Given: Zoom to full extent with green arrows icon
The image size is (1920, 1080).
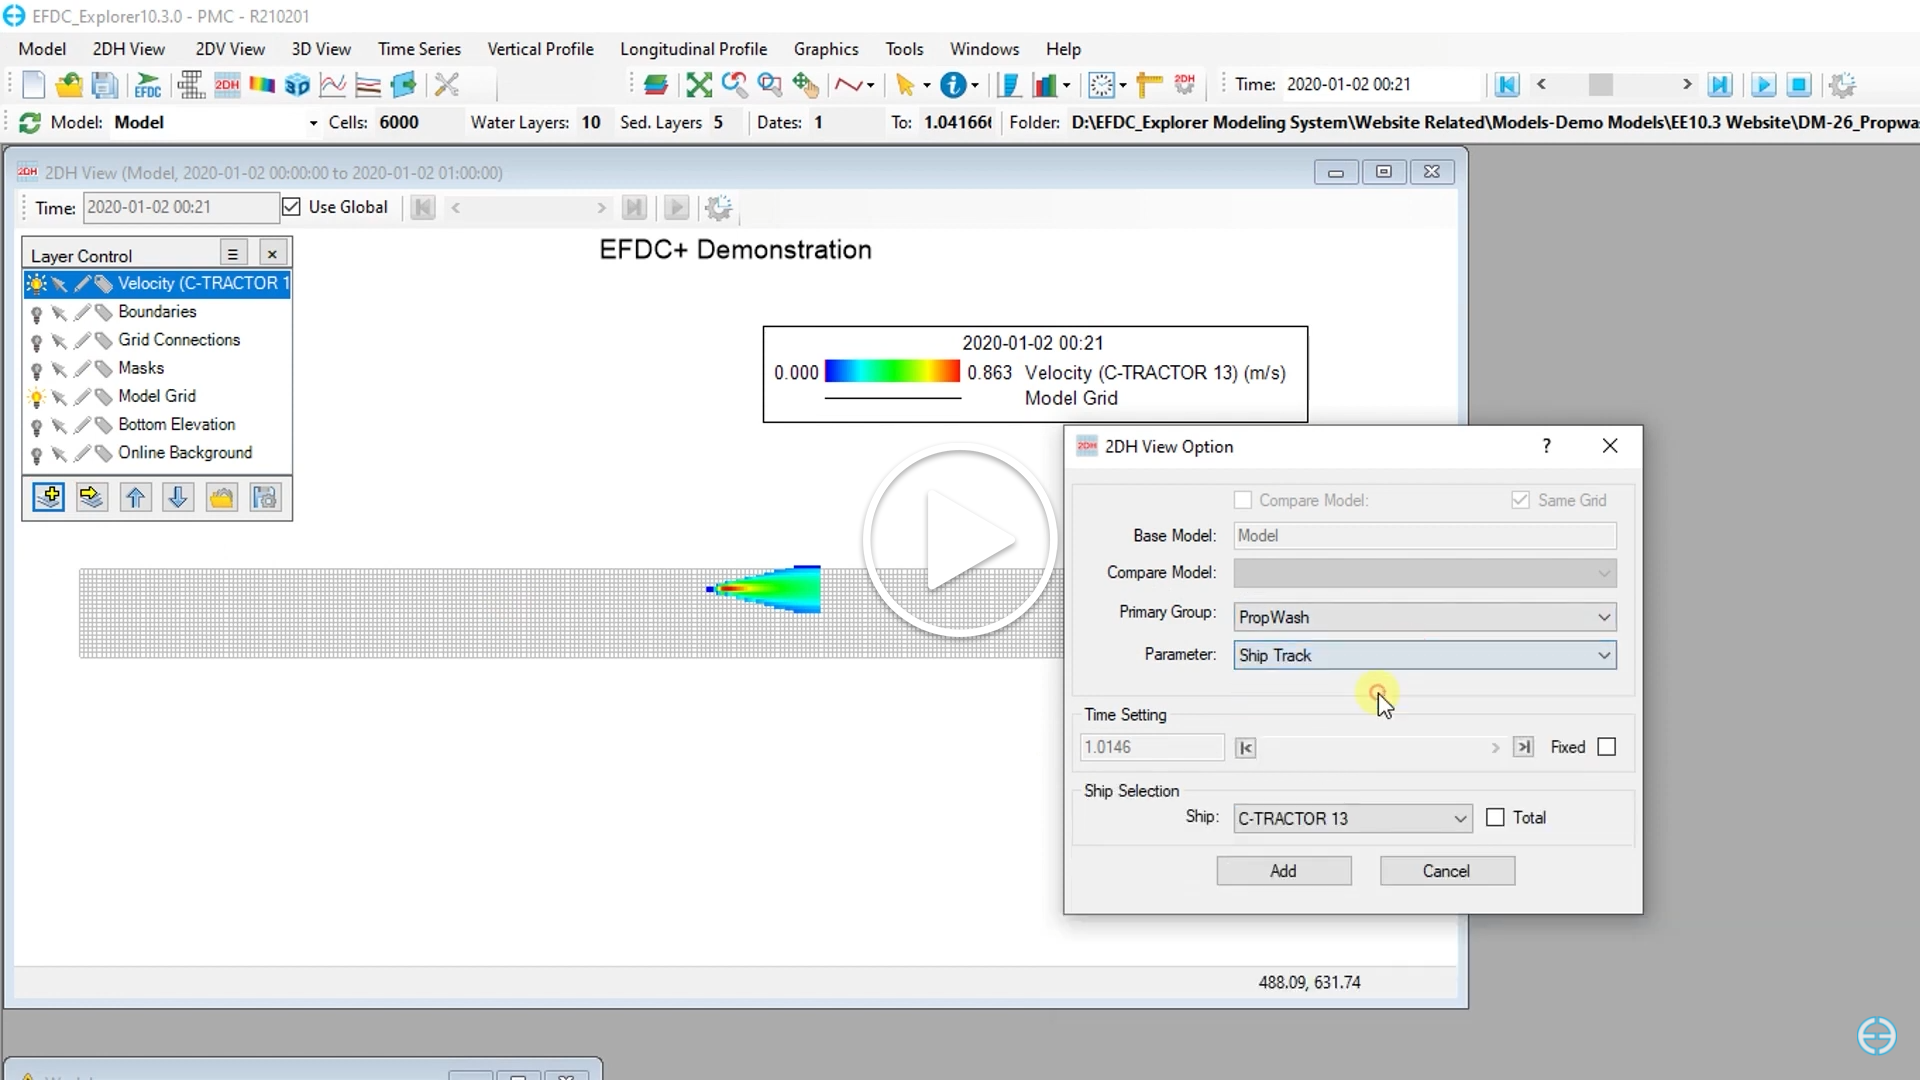Looking at the screenshot, I should click(699, 85).
